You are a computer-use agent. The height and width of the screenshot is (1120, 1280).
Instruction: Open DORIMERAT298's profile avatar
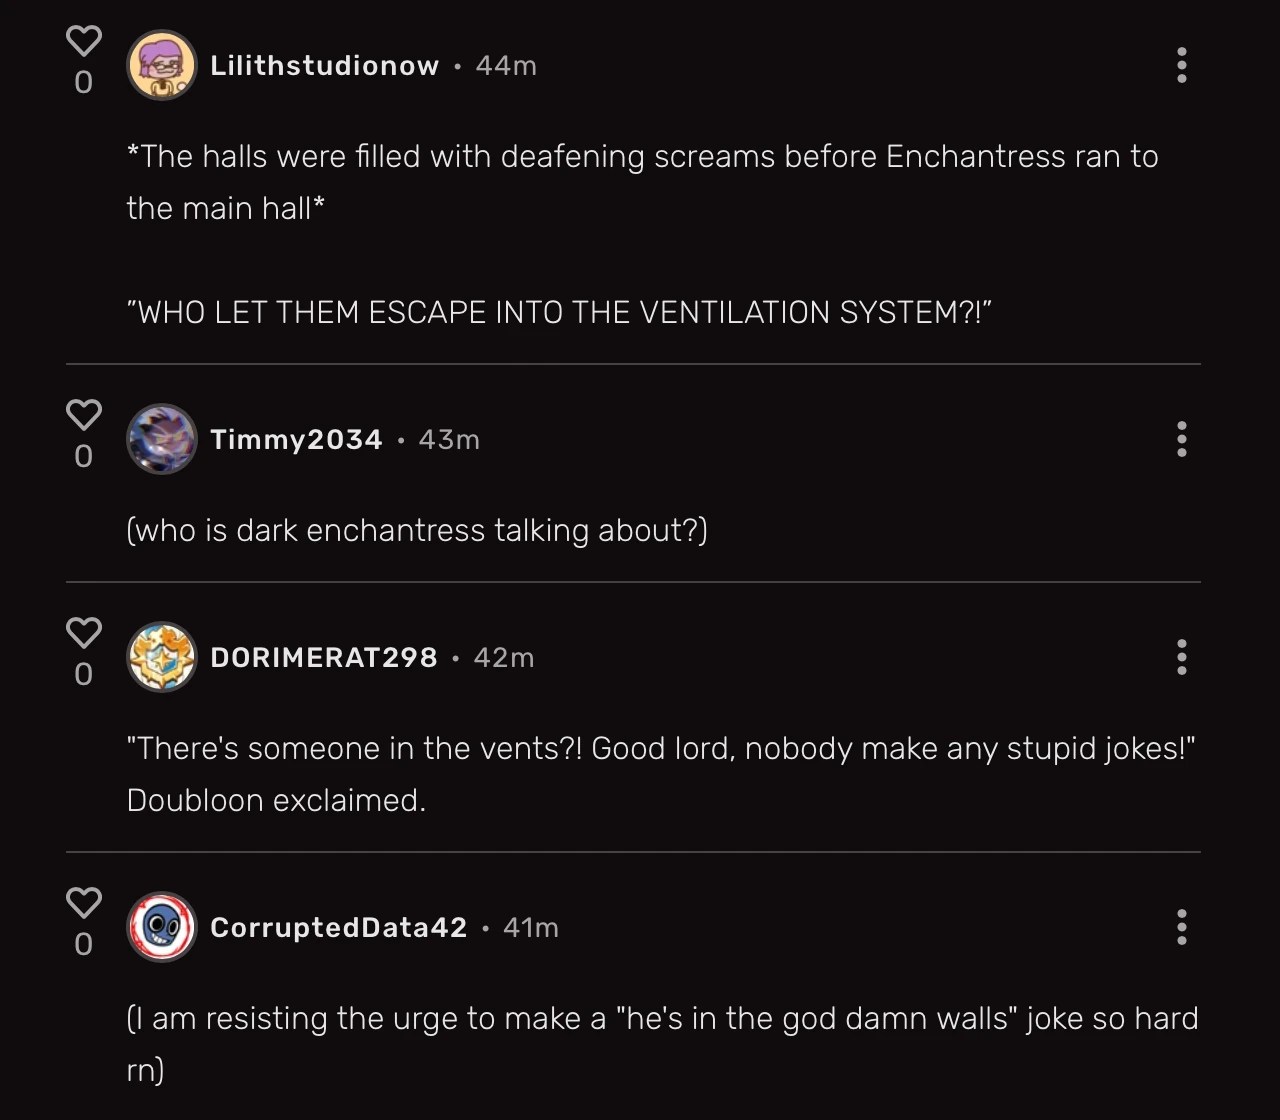pyautogui.click(x=161, y=657)
